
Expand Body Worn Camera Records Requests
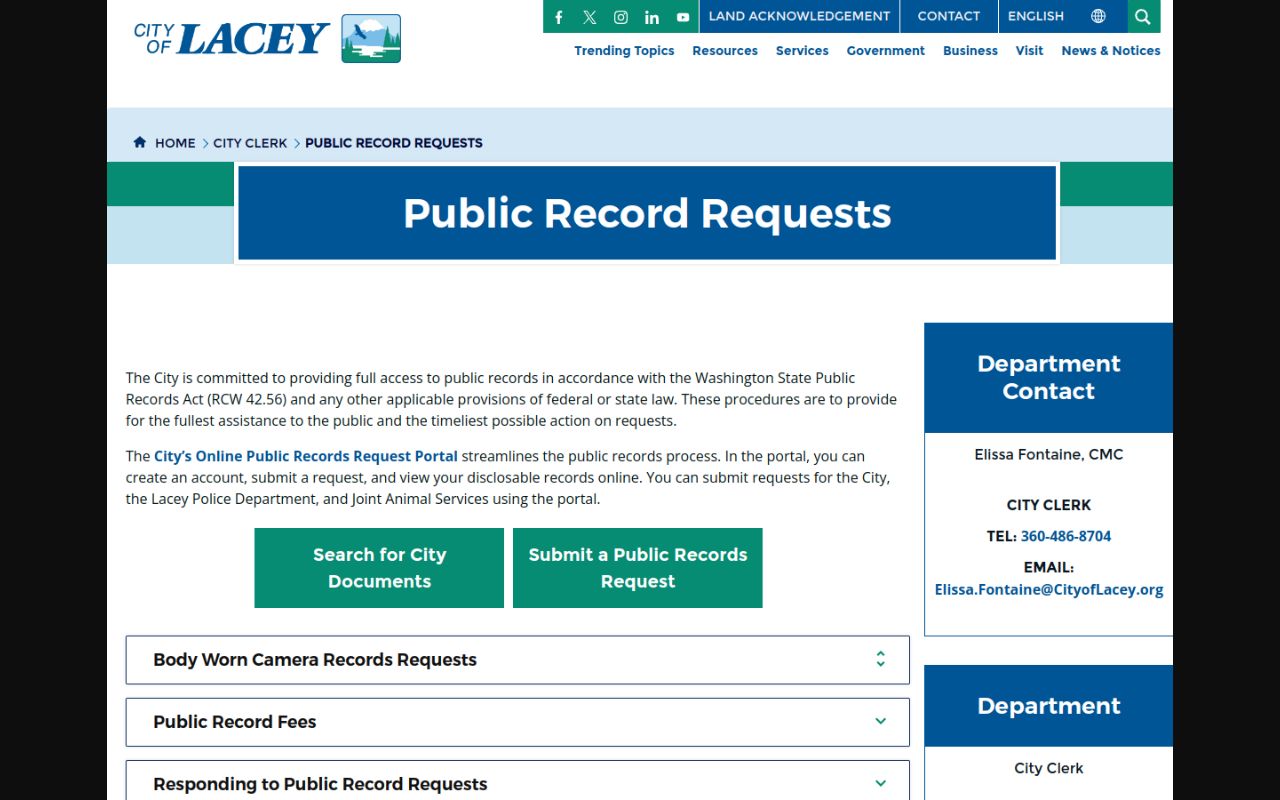pyautogui.click(x=517, y=660)
